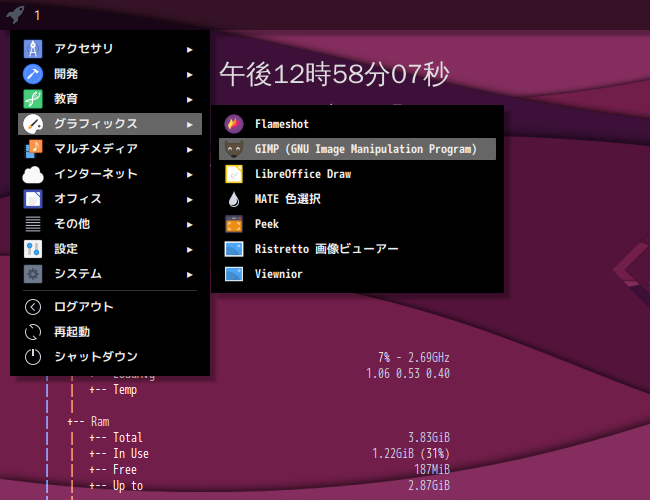Choose ログアウト from the menu
Image resolution: width=650 pixels, height=500 pixels.
tap(110, 307)
